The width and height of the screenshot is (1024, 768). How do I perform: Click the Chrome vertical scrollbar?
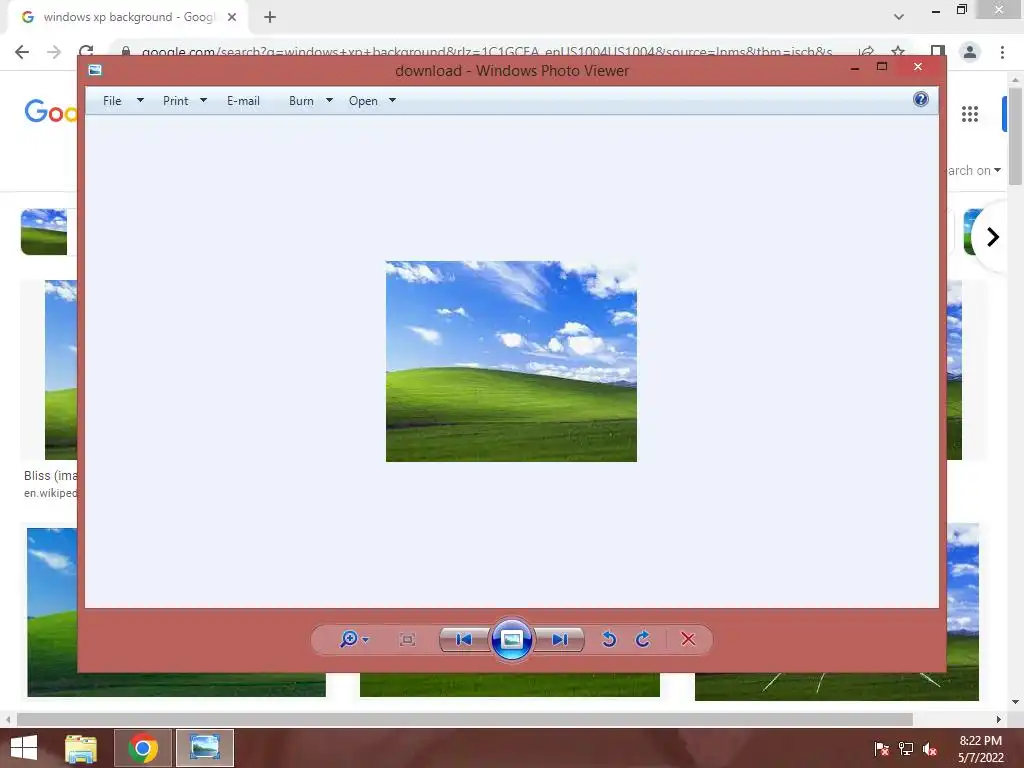1016,137
